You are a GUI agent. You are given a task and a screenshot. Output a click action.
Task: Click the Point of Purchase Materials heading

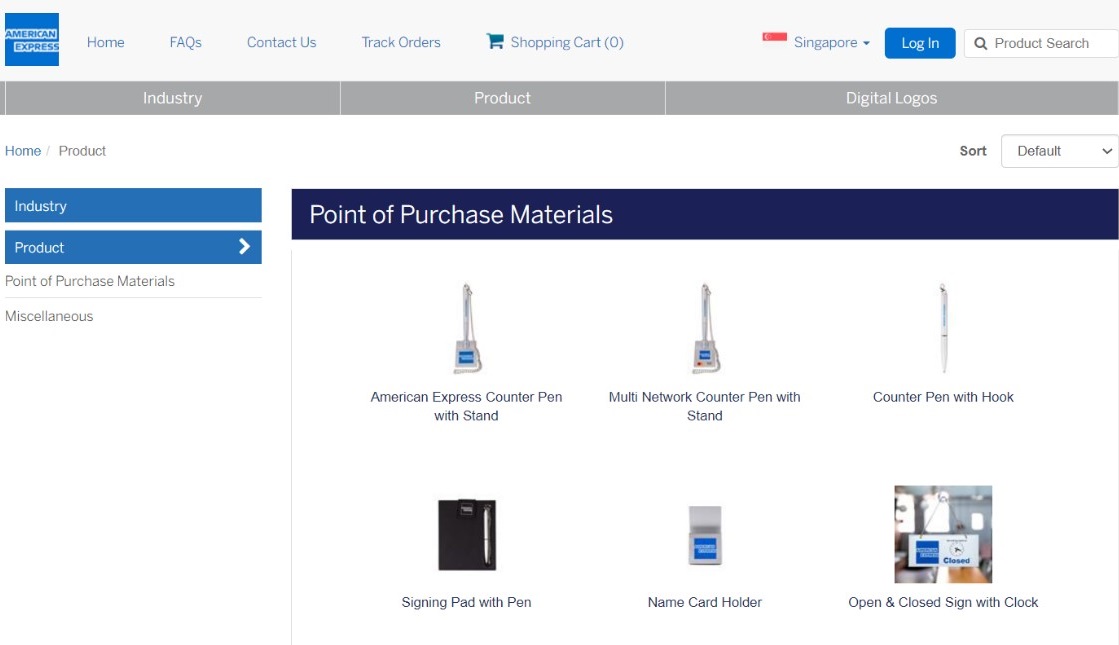click(x=461, y=215)
